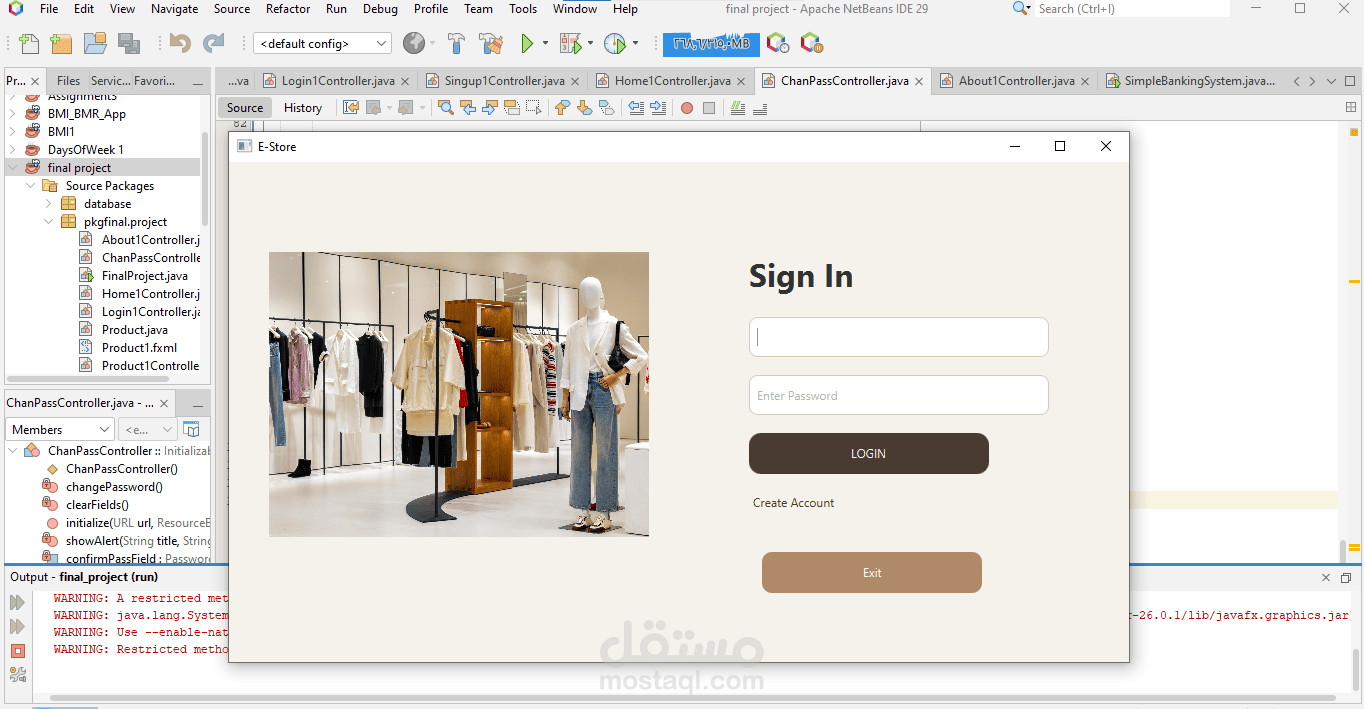Click the Stop Macro Recording icon
The image size is (1364, 709).
pyautogui.click(x=709, y=108)
